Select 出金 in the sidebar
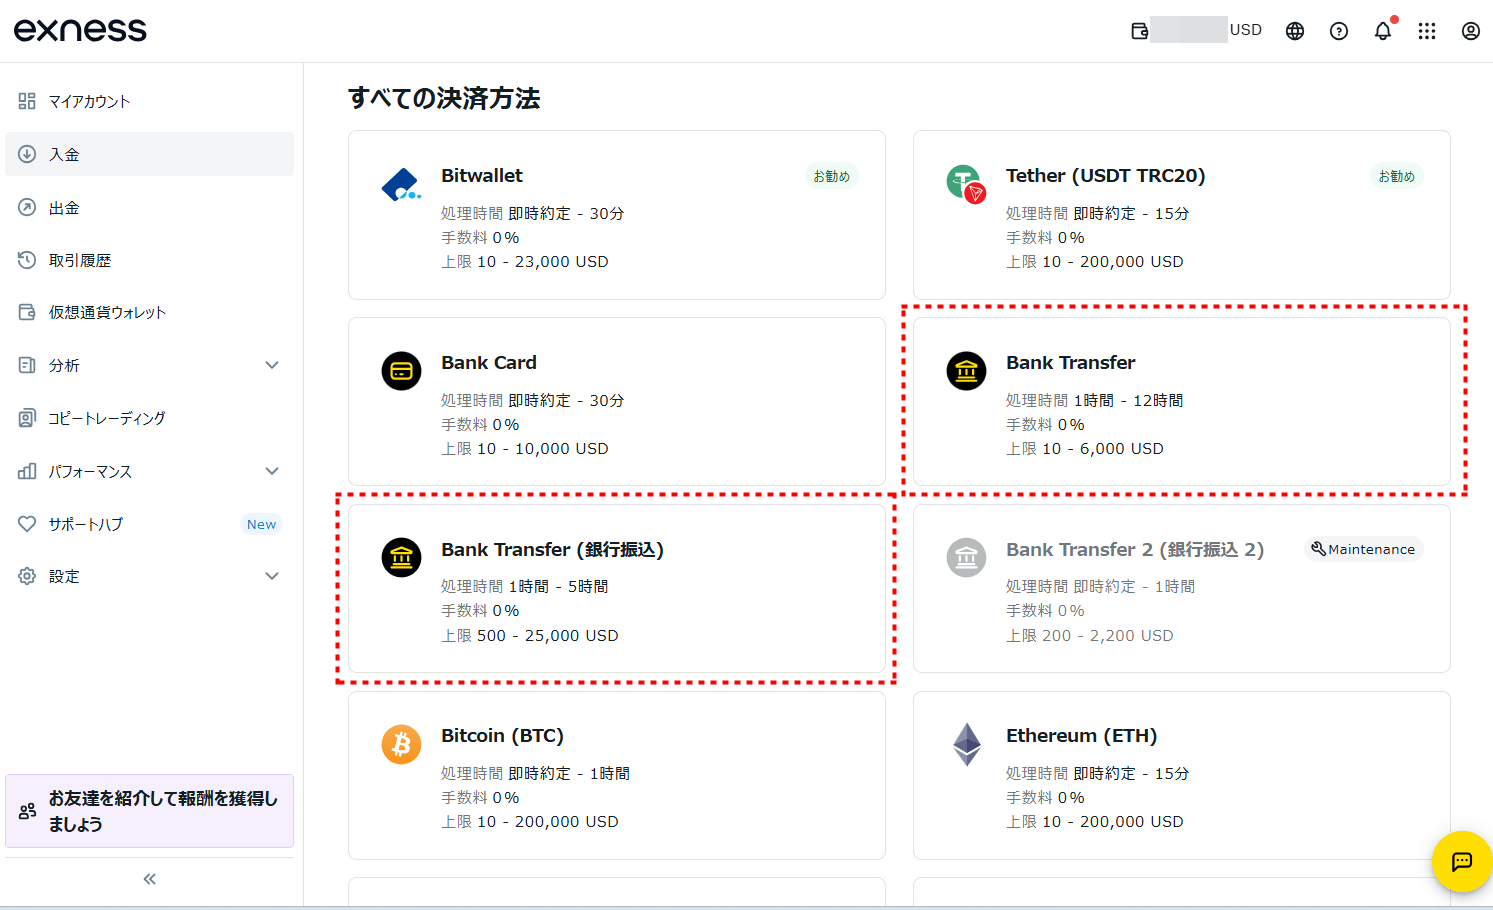1493x910 pixels. point(149,207)
